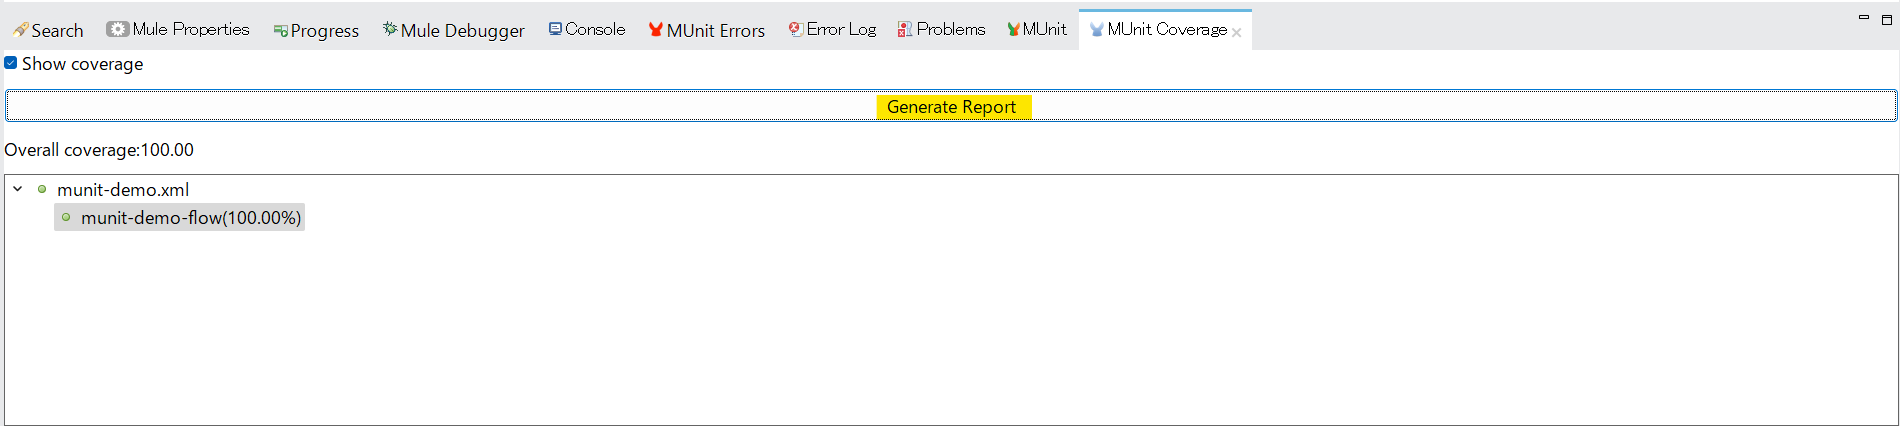Viewport: 1900px width, 426px height.
Task: Click green status dot beside munit-demo.xml
Action: point(42,189)
